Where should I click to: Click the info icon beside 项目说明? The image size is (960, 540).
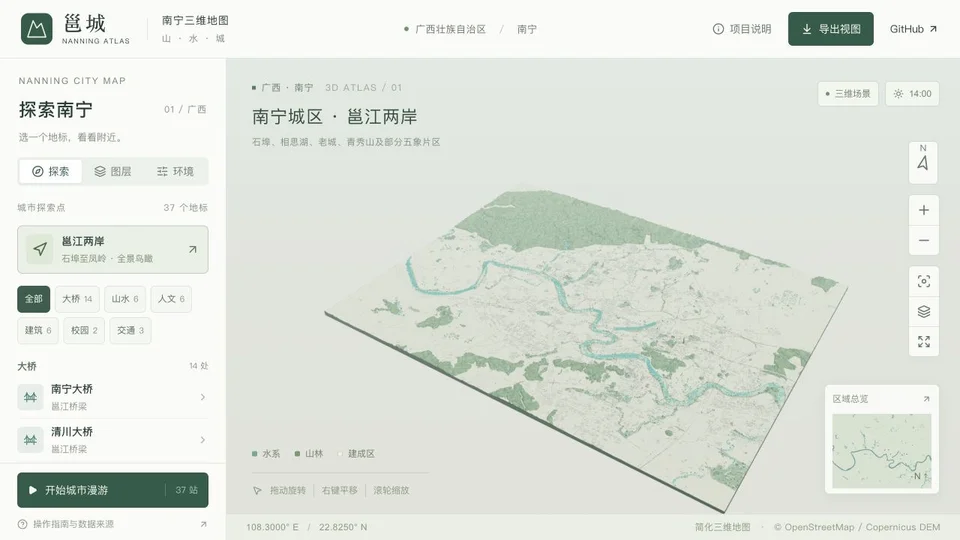(718, 29)
